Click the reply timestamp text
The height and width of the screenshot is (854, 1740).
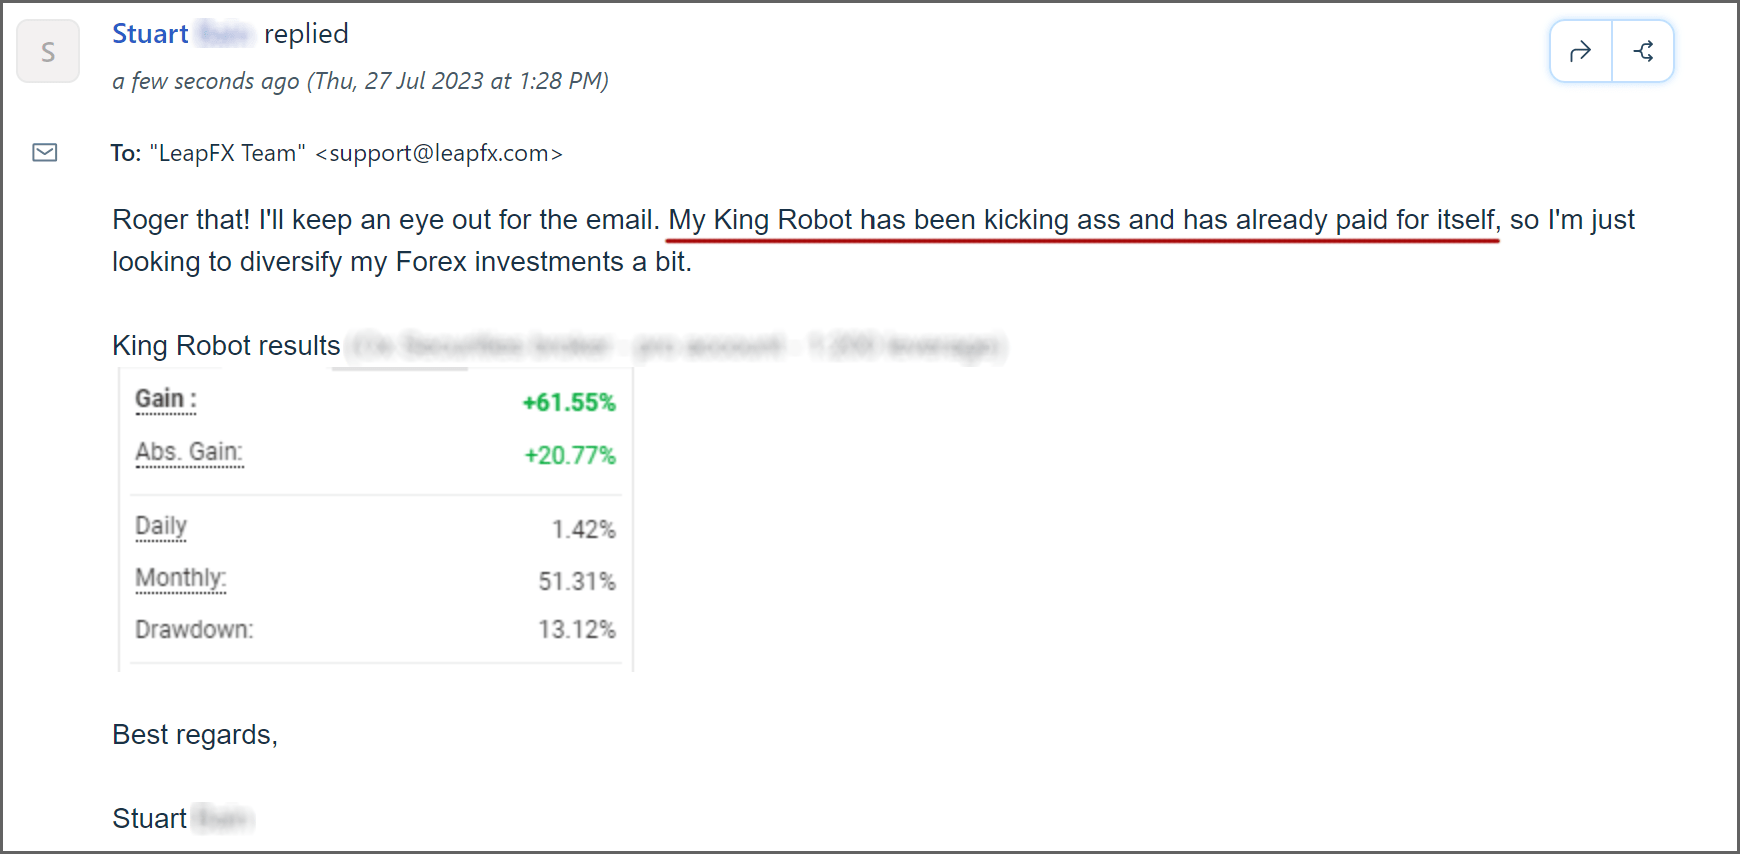[360, 81]
